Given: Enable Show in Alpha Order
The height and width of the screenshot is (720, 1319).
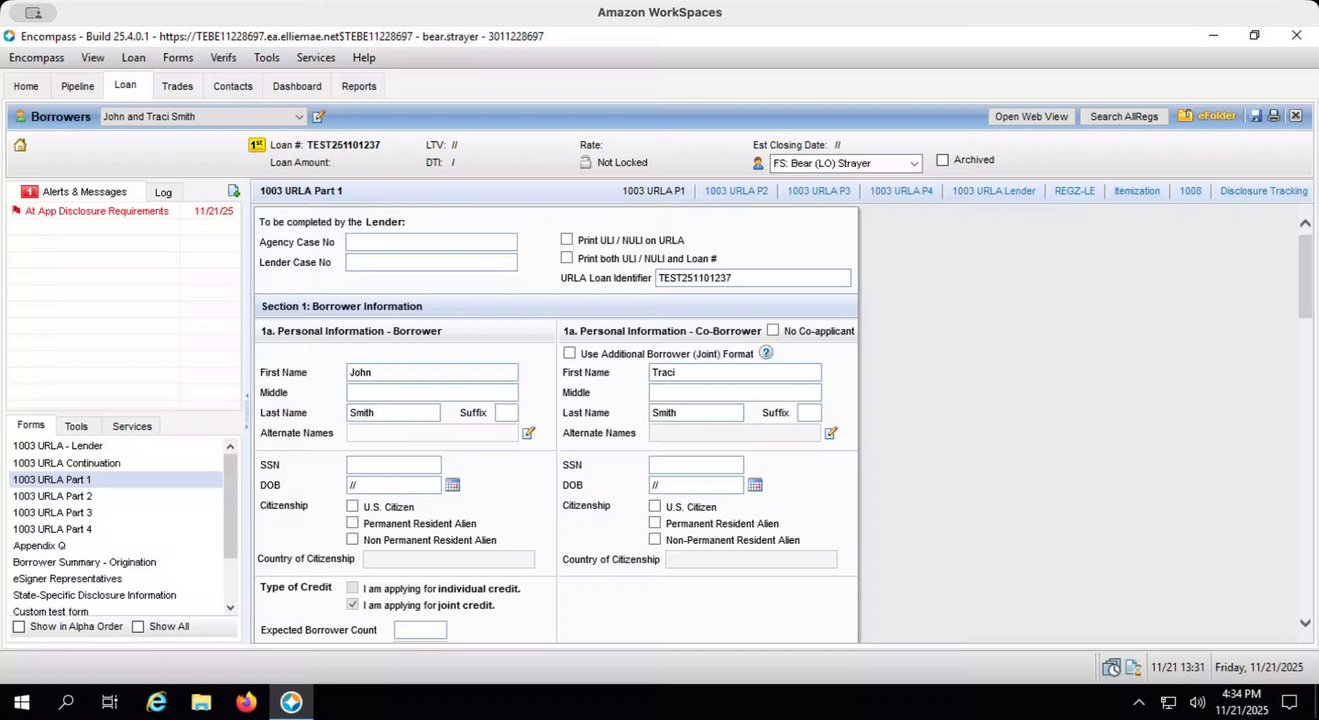Looking at the screenshot, I should point(19,626).
